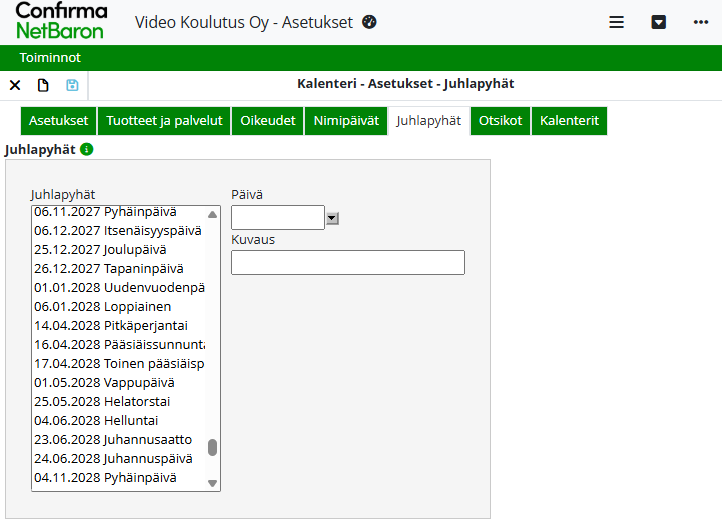Click the close X icon in toolbar
The width and height of the screenshot is (722, 530).
pos(15,85)
